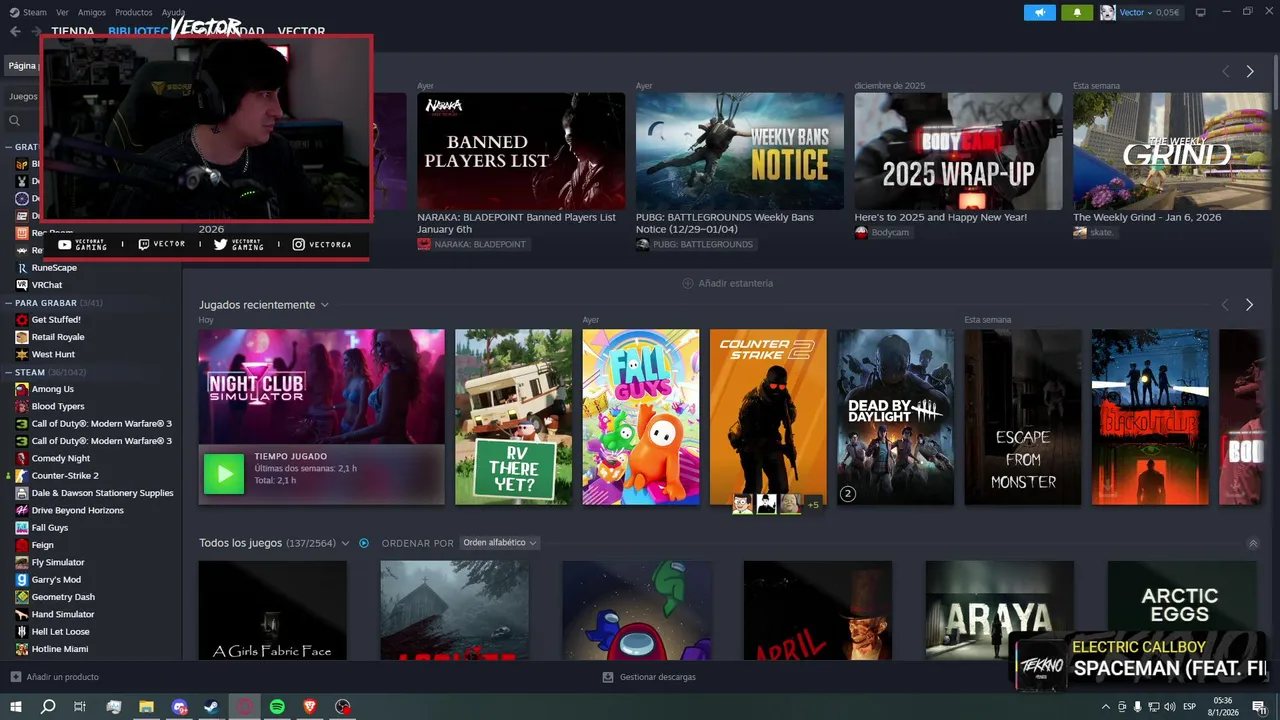Click the plus icon beside Añadir estantería

pyautogui.click(x=687, y=283)
